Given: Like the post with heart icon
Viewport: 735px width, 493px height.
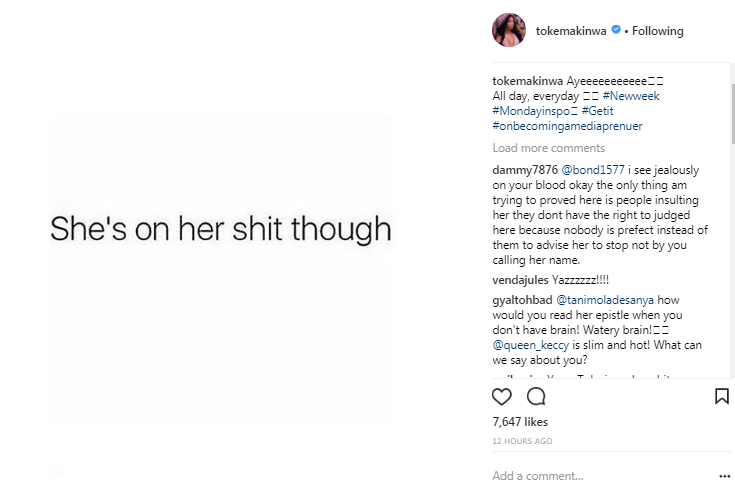Looking at the screenshot, I should 502,397.
